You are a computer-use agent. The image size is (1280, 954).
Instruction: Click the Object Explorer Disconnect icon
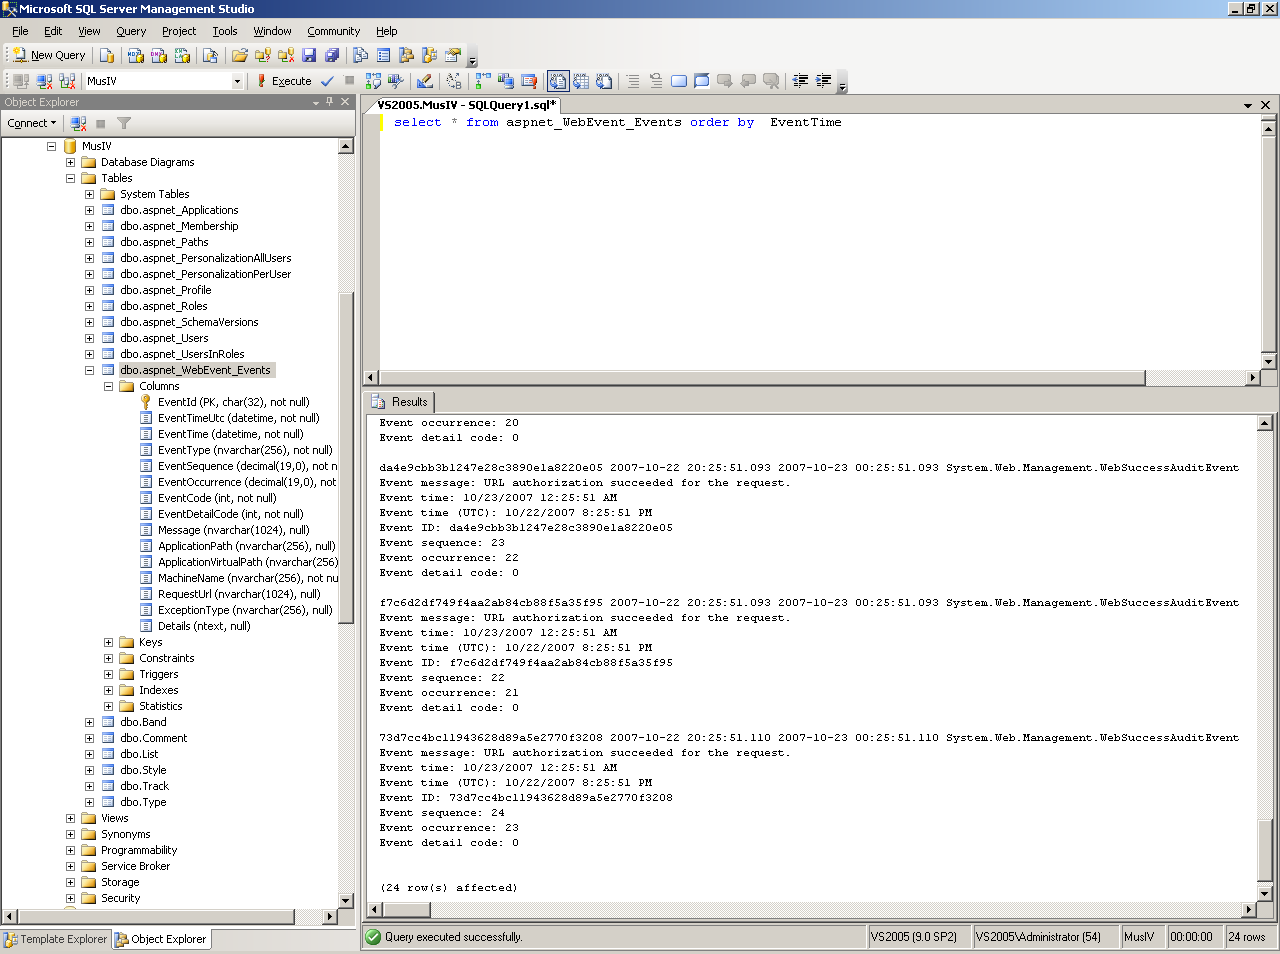78,123
